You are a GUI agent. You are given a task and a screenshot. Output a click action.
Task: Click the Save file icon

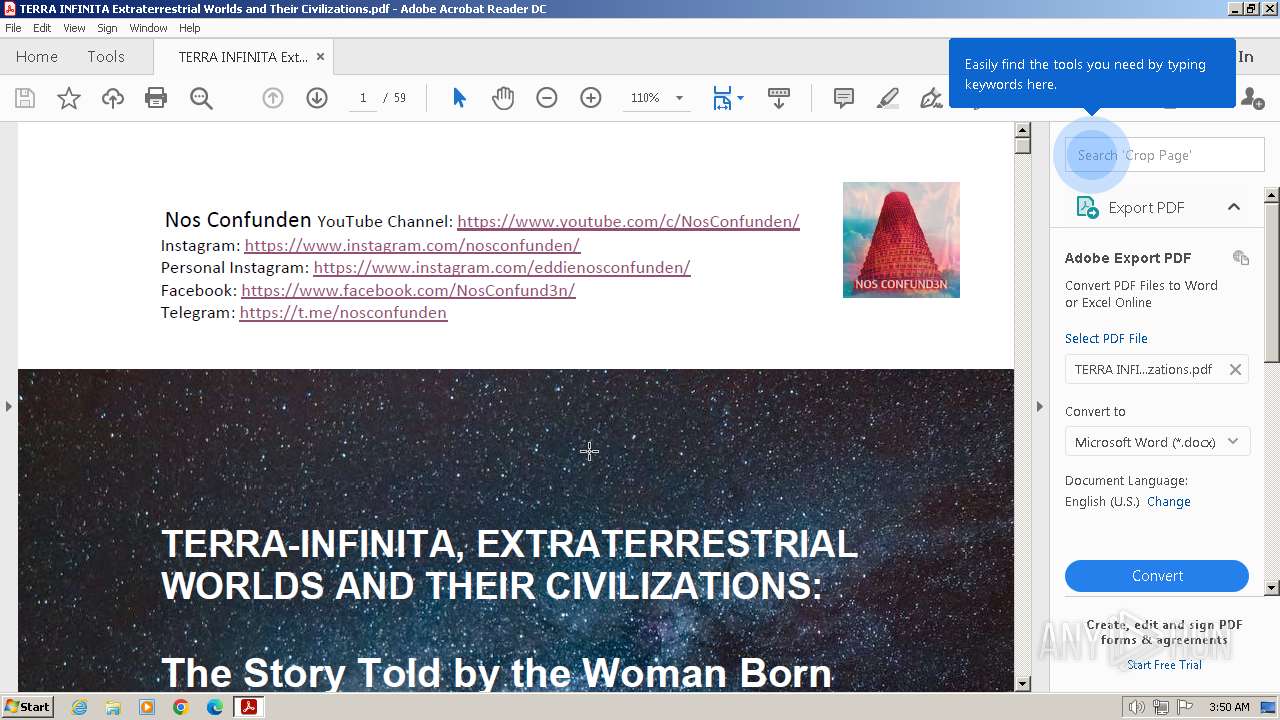pyautogui.click(x=25, y=98)
